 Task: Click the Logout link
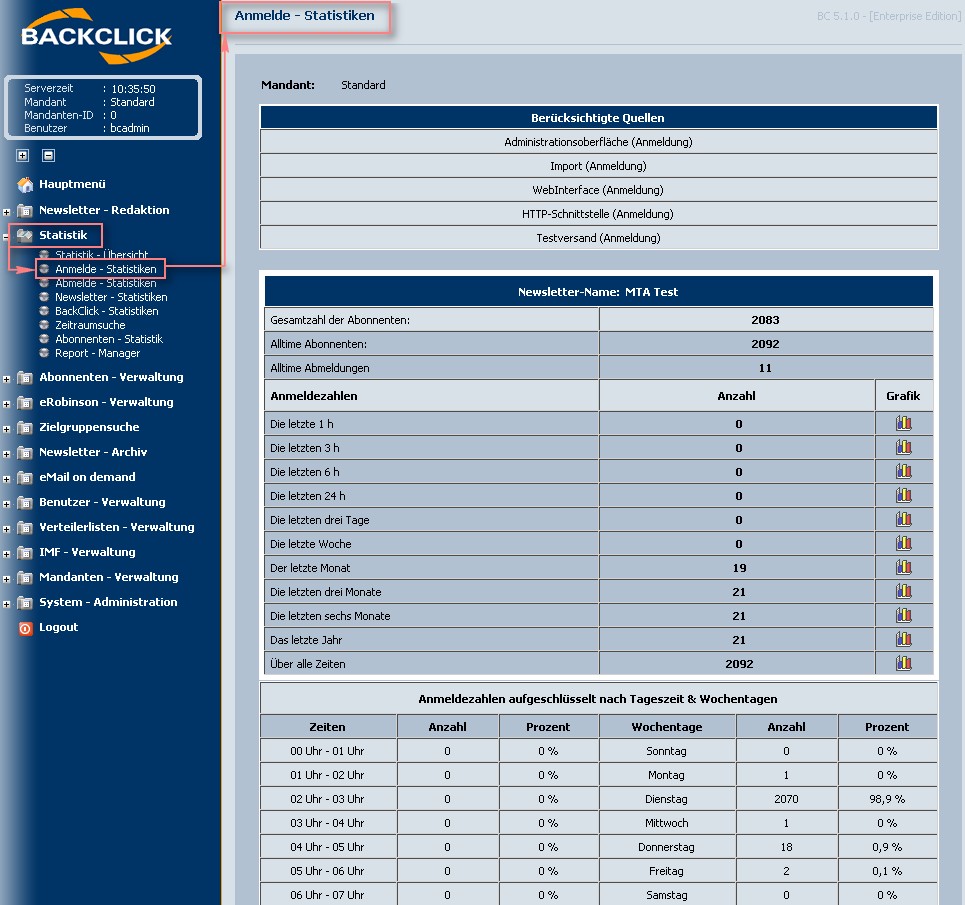click(x=58, y=627)
